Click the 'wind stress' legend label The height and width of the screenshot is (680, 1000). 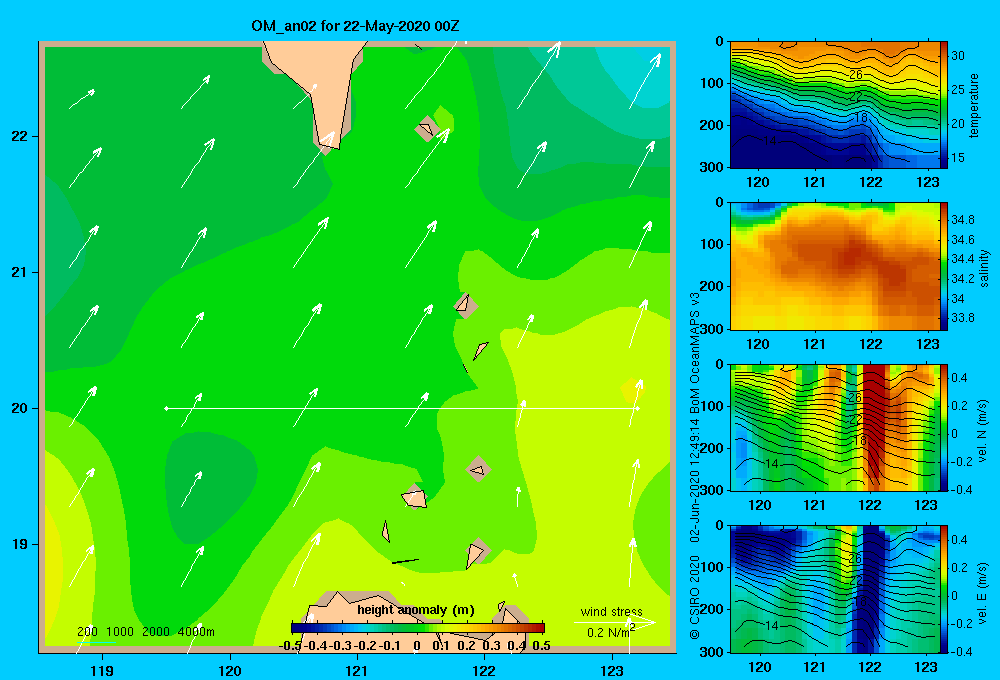click(612, 611)
